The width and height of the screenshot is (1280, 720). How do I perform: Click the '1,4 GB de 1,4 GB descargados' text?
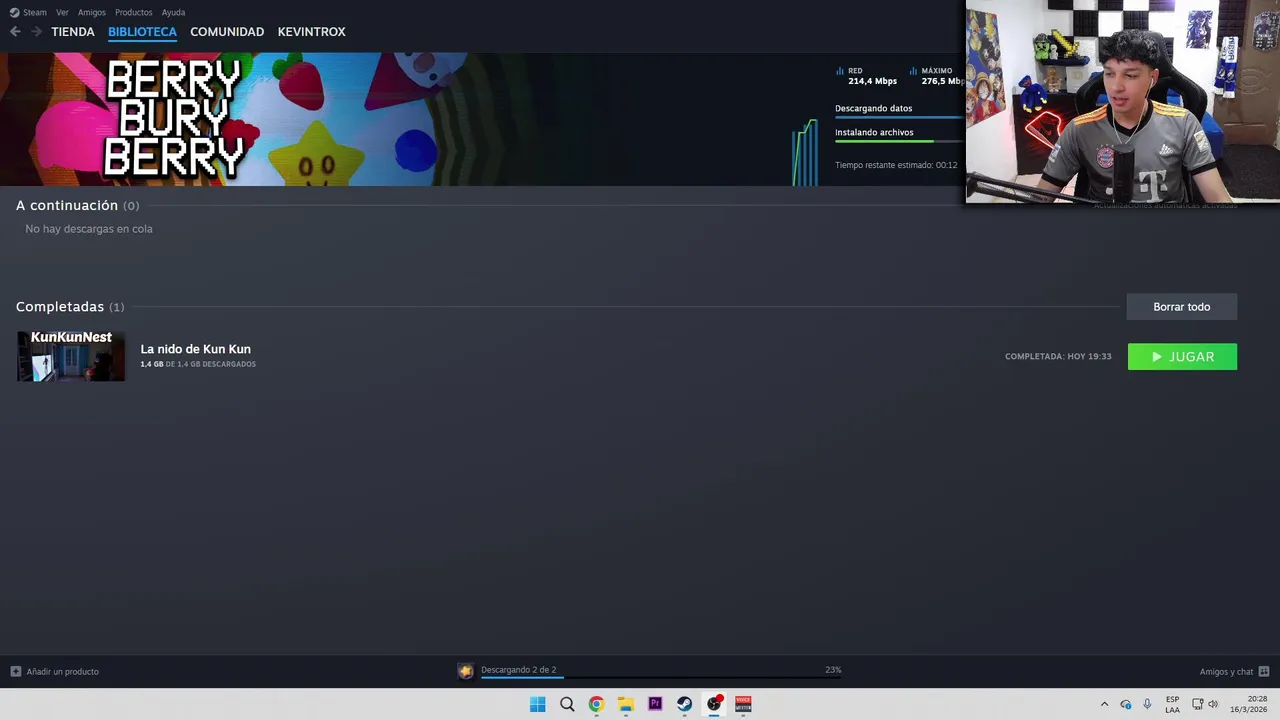coord(198,364)
